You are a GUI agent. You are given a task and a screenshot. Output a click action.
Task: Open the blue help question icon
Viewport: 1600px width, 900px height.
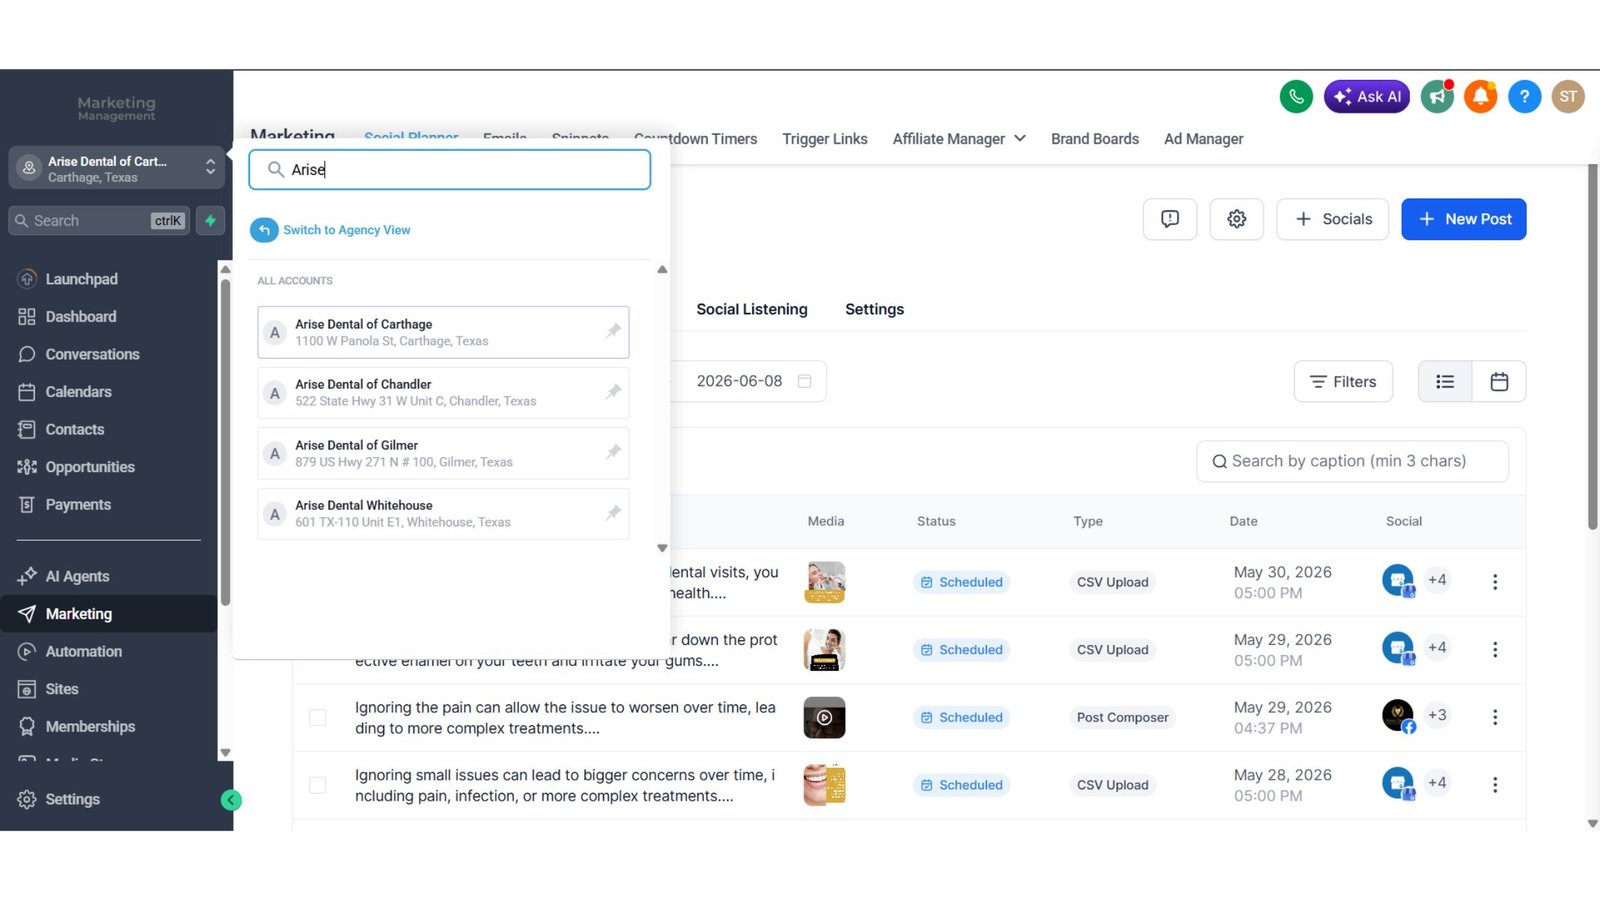point(1524,96)
